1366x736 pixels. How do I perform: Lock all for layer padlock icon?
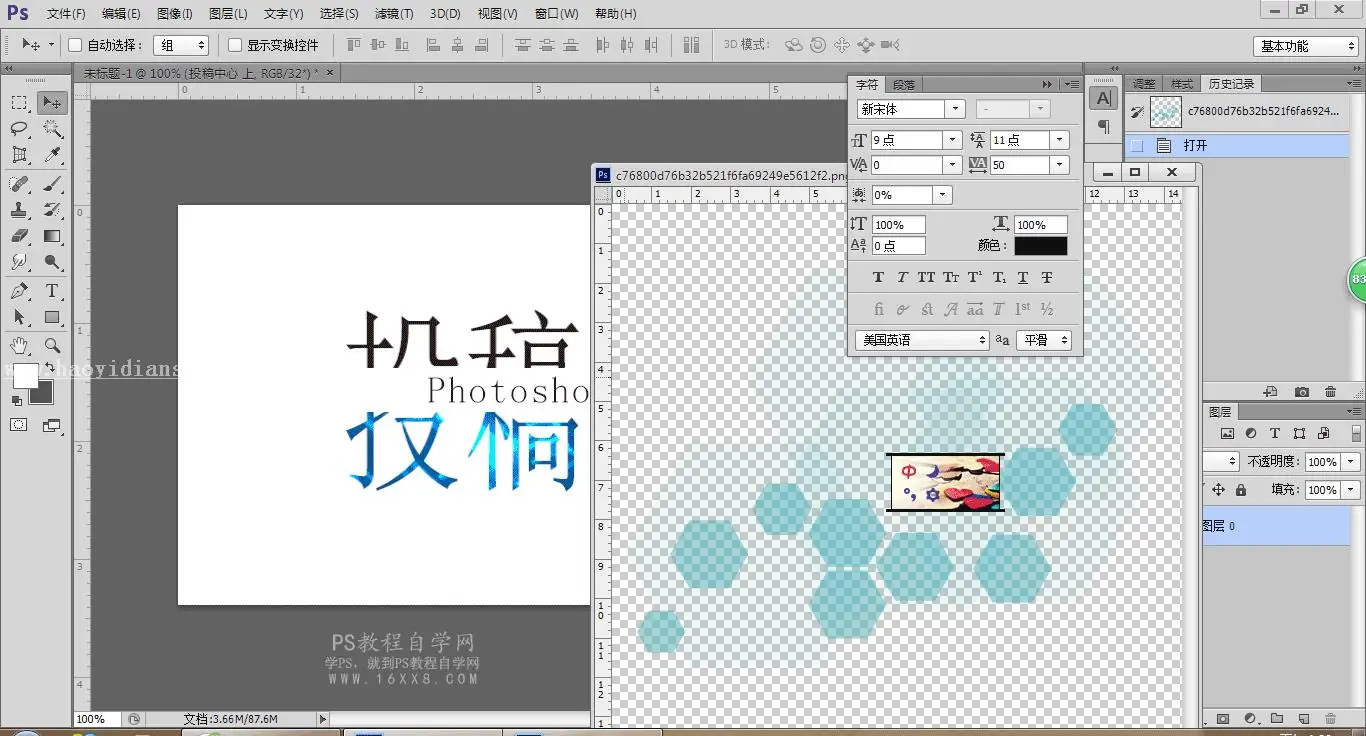pos(1241,490)
